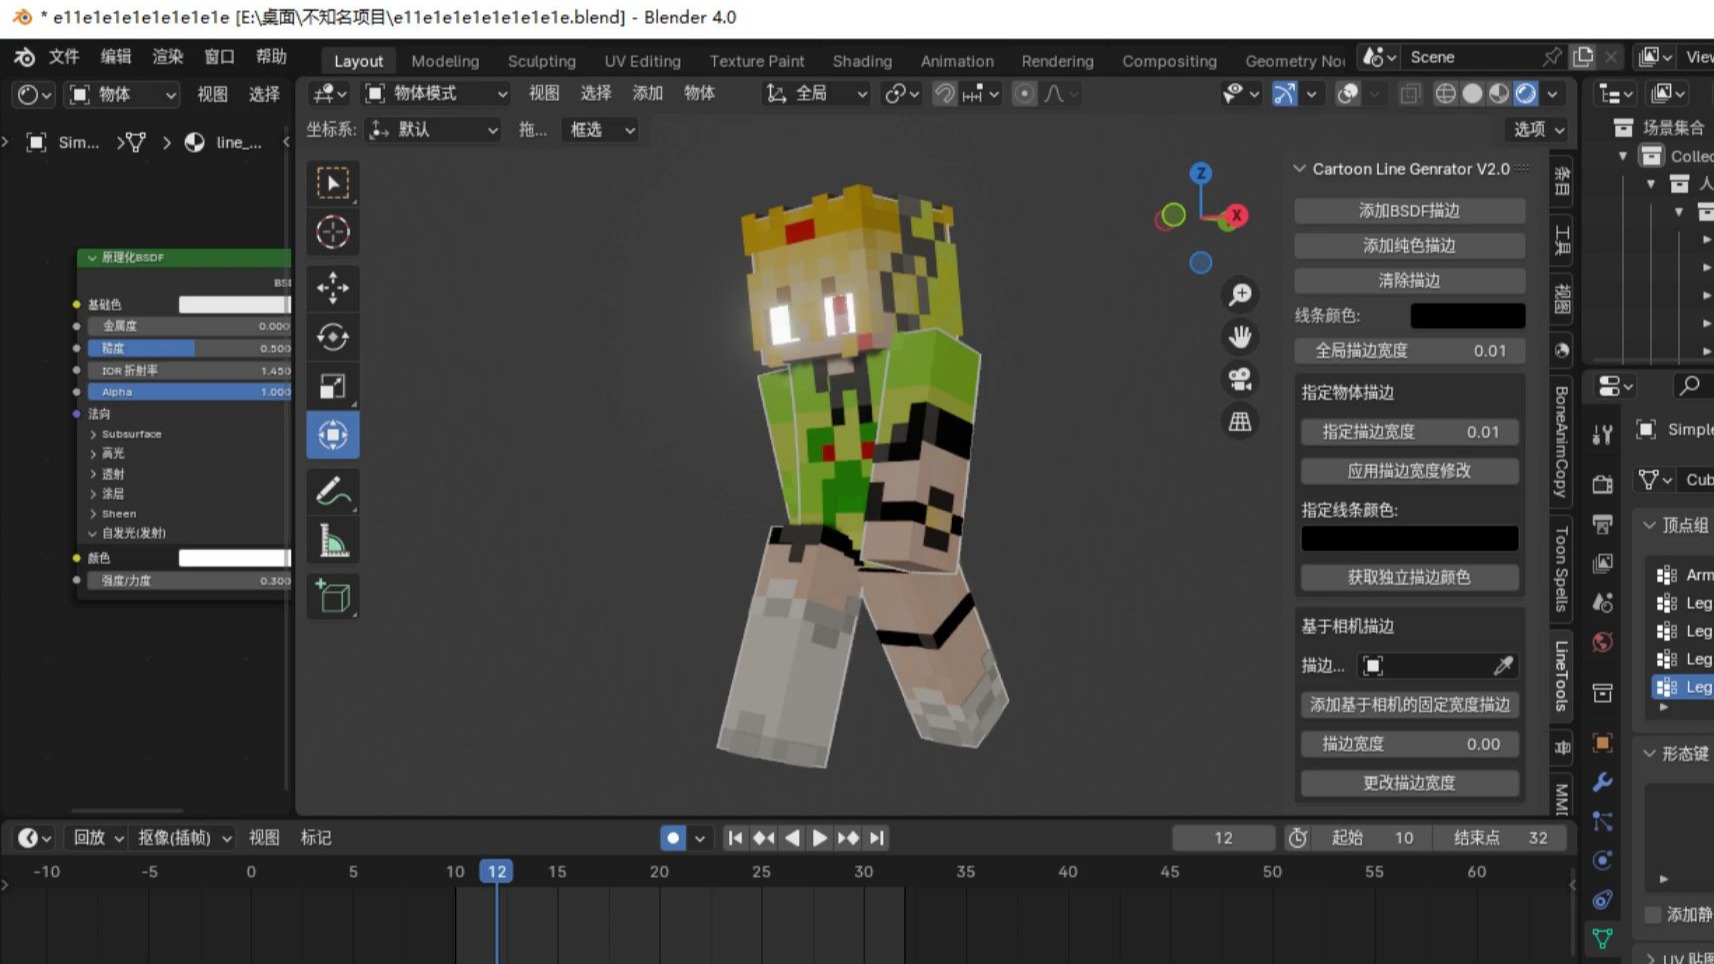Switch to wireframe viewport shading
Image resolution: width=1714 pixels, height=964 pixels.
[x=1445, y=94]
